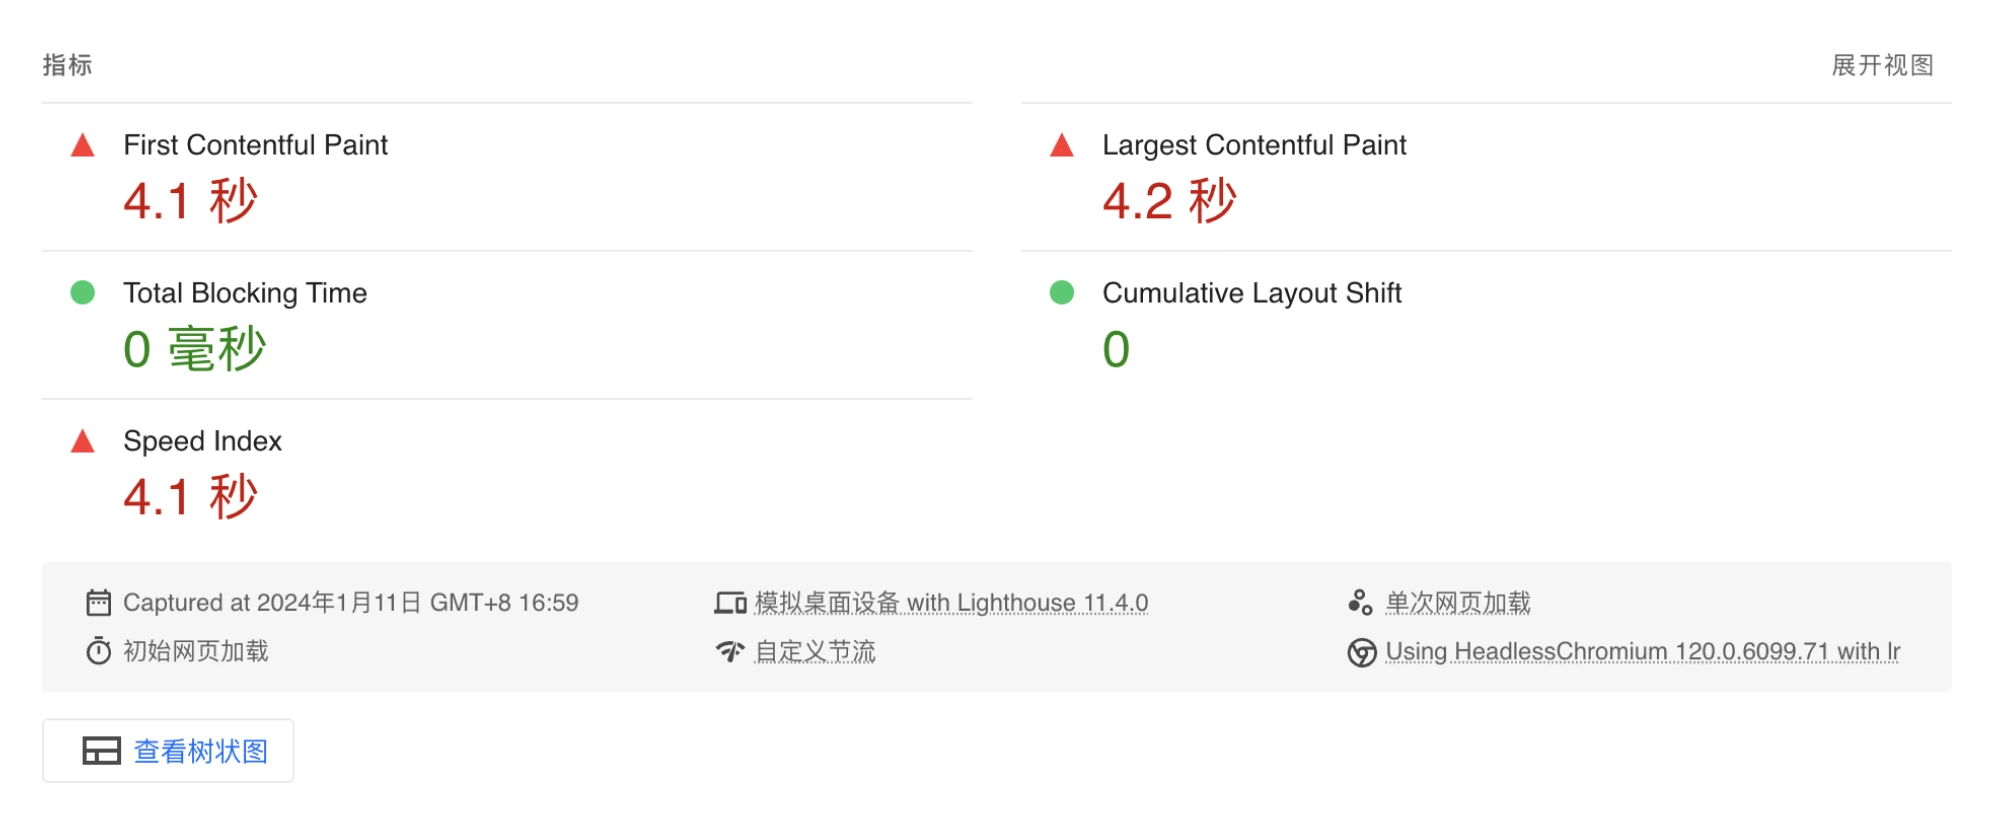Click the dots icon beside 单次网页加载
1995x822 pixels.
tap(1360, 603)
